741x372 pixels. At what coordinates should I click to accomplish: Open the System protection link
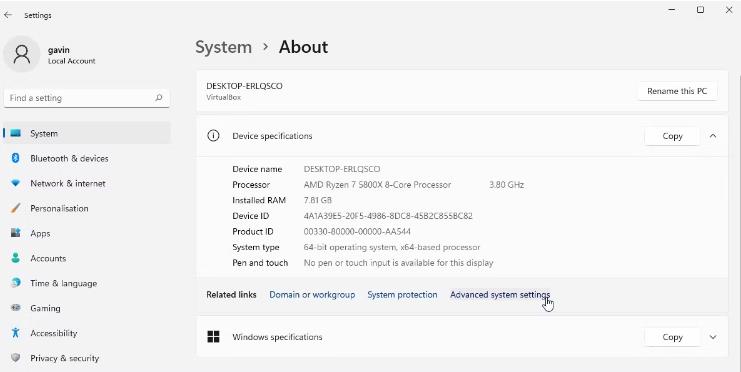click(x=402, y=294)
